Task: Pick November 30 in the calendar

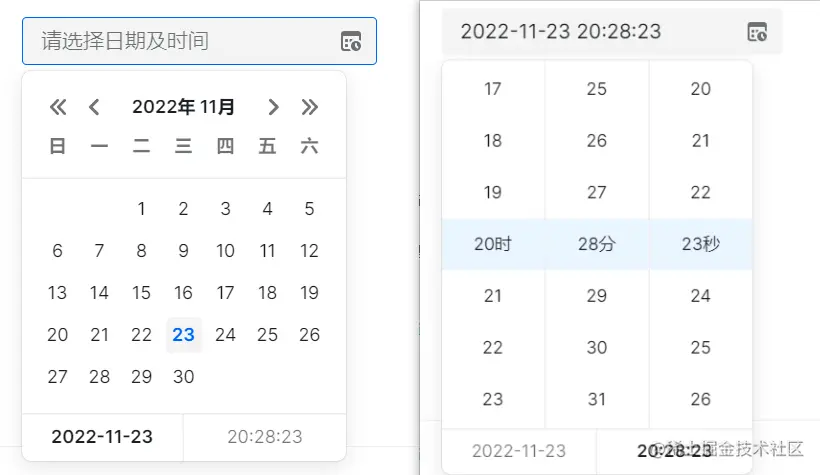Action: (x=184, y=377)
